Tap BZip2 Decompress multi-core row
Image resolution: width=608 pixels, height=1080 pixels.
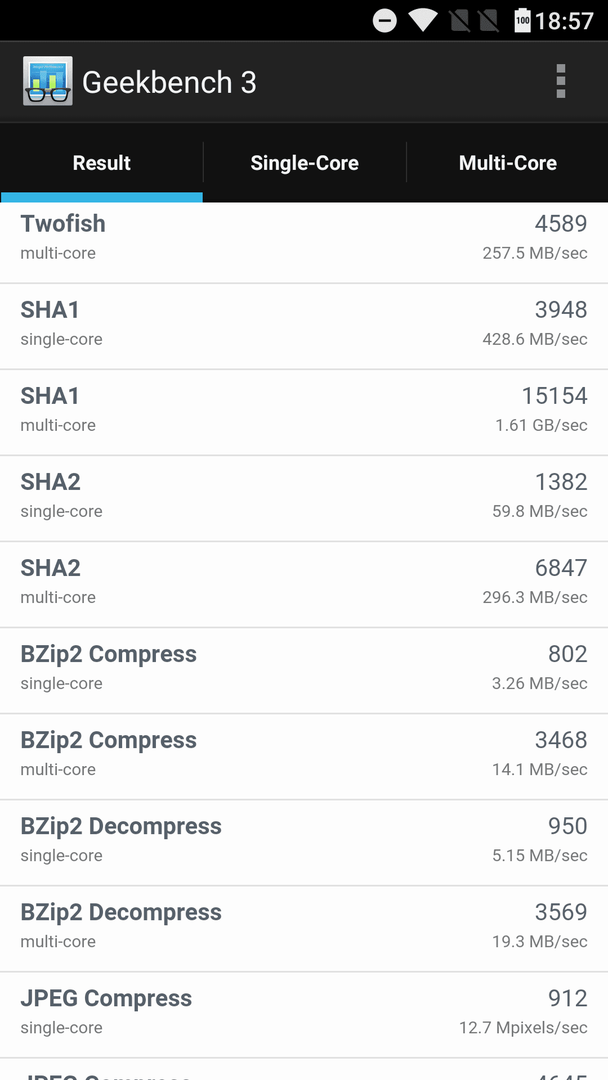pyautogui.click(x=304, y=928)
